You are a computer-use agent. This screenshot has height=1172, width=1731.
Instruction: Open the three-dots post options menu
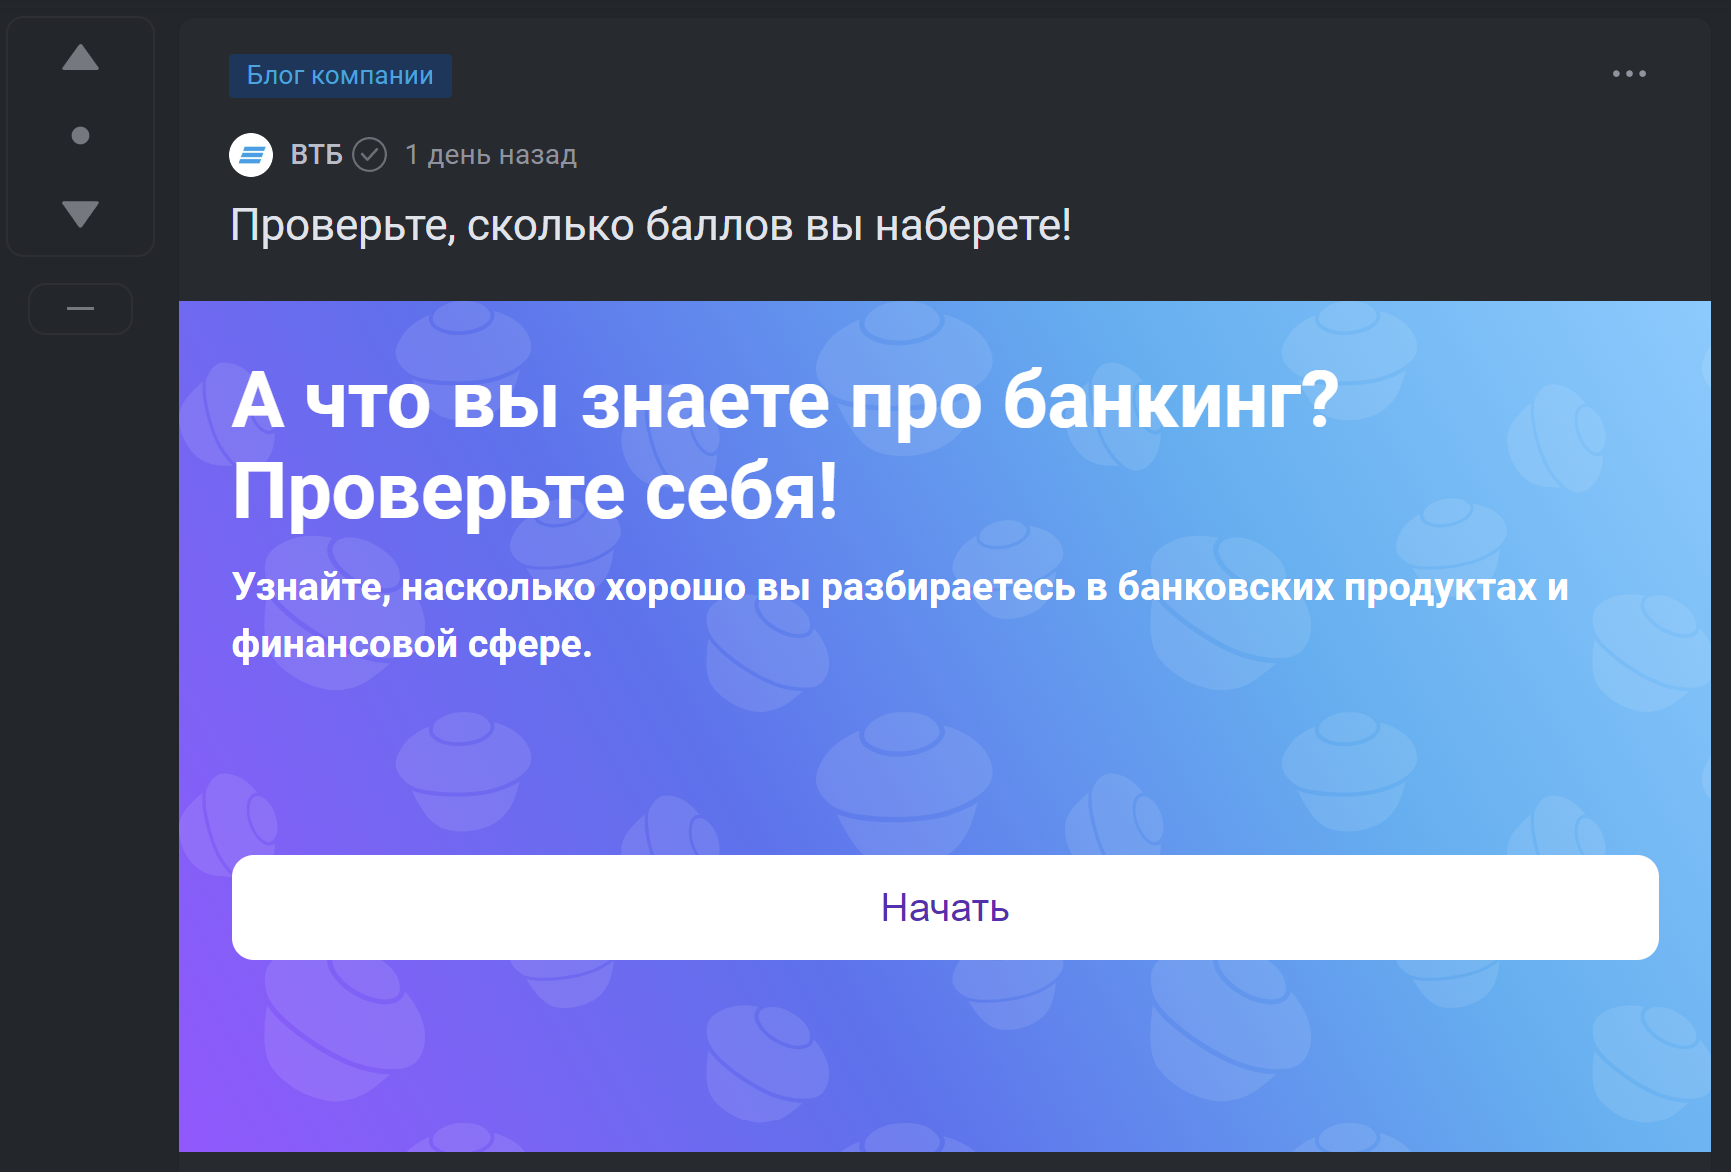pyautogui.click(x=1629, y=74)
